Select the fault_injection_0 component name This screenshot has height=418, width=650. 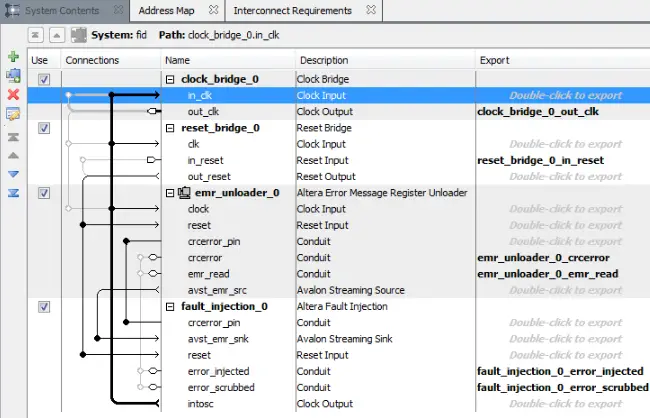click(x=224, y=306)
